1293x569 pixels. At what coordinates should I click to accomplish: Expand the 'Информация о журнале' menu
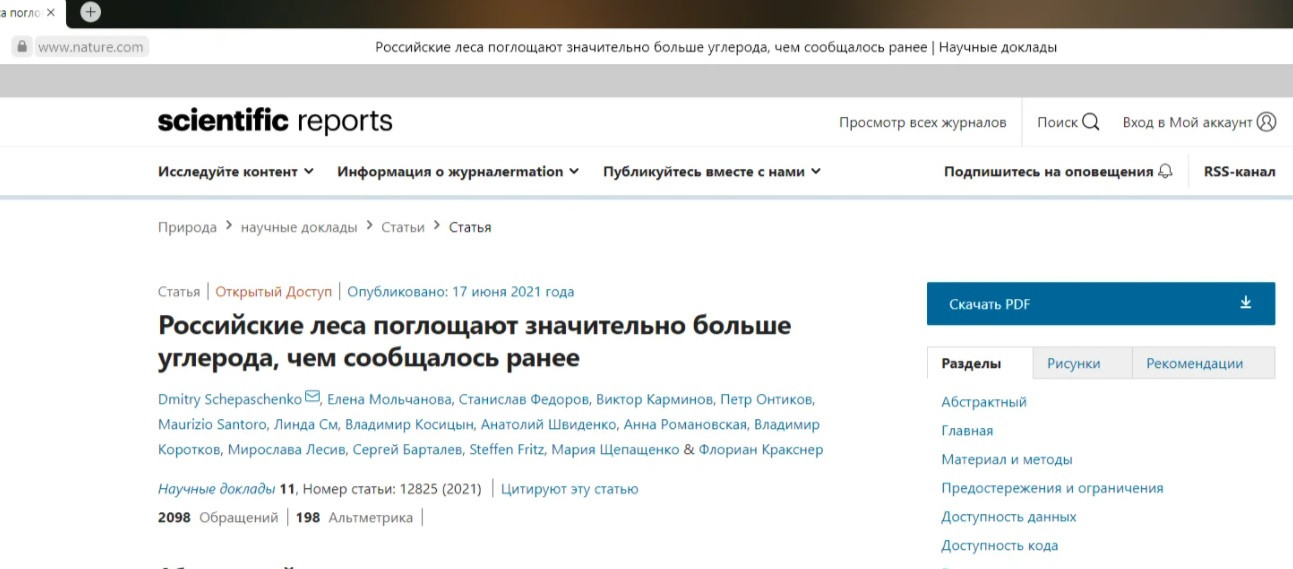pos(458,171)
